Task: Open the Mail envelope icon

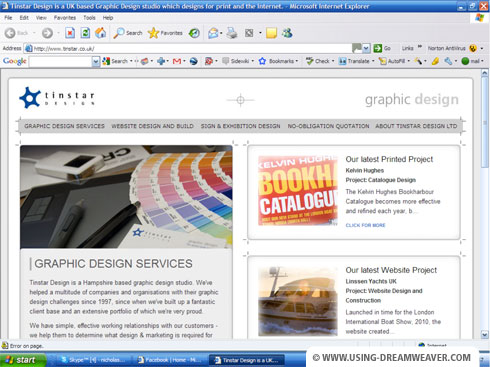Action: click(x=213, y=33)
